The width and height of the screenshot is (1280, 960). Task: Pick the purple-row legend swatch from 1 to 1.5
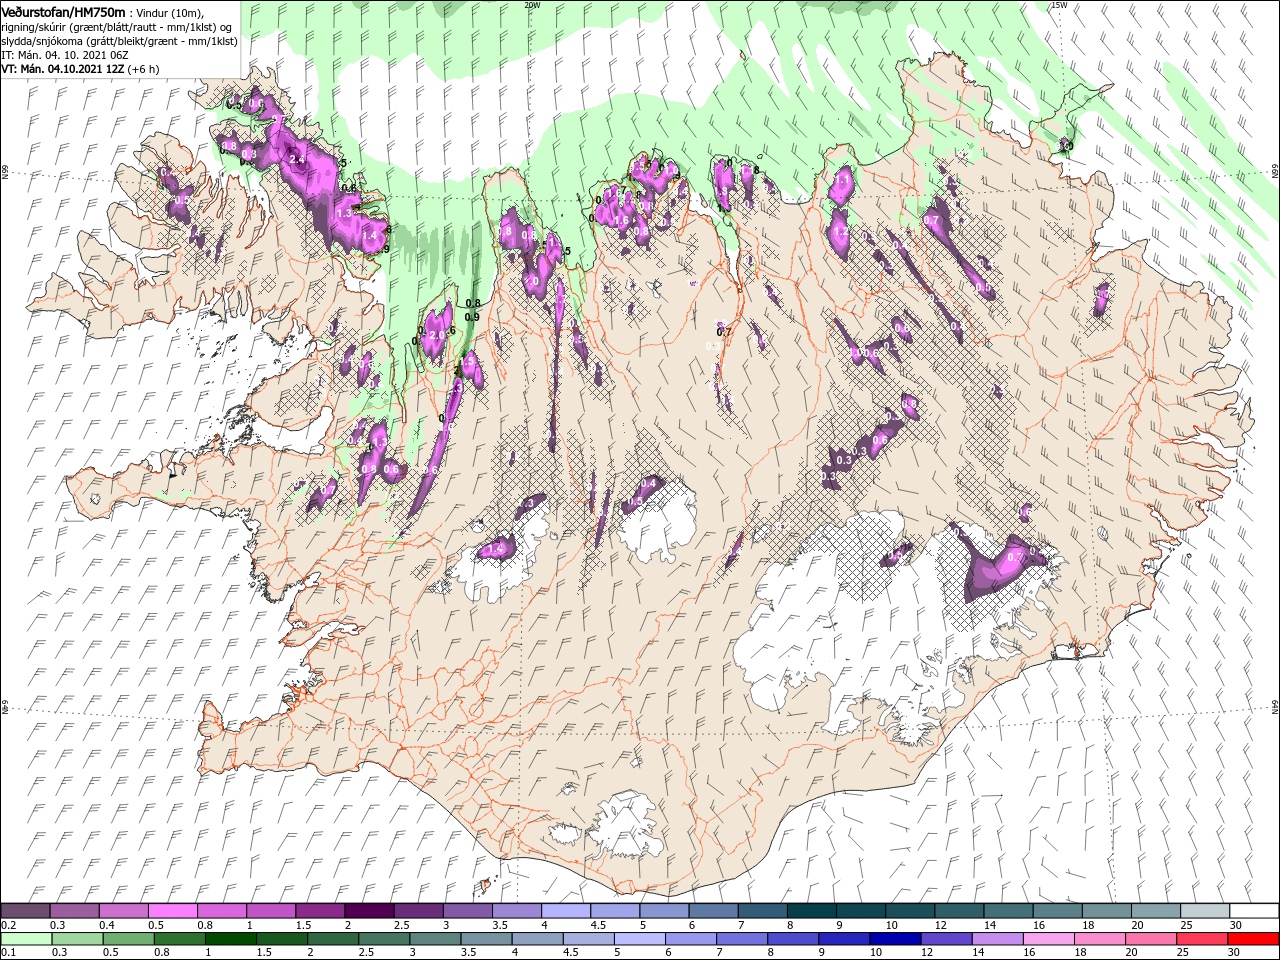(270, 911)
